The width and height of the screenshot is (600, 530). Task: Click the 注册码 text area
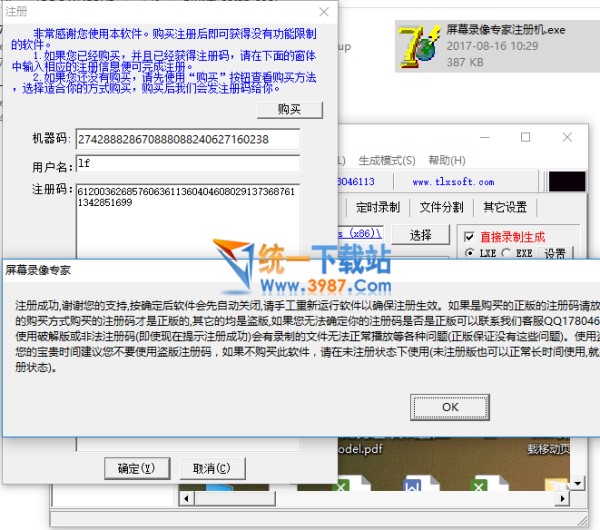(188, 221)
